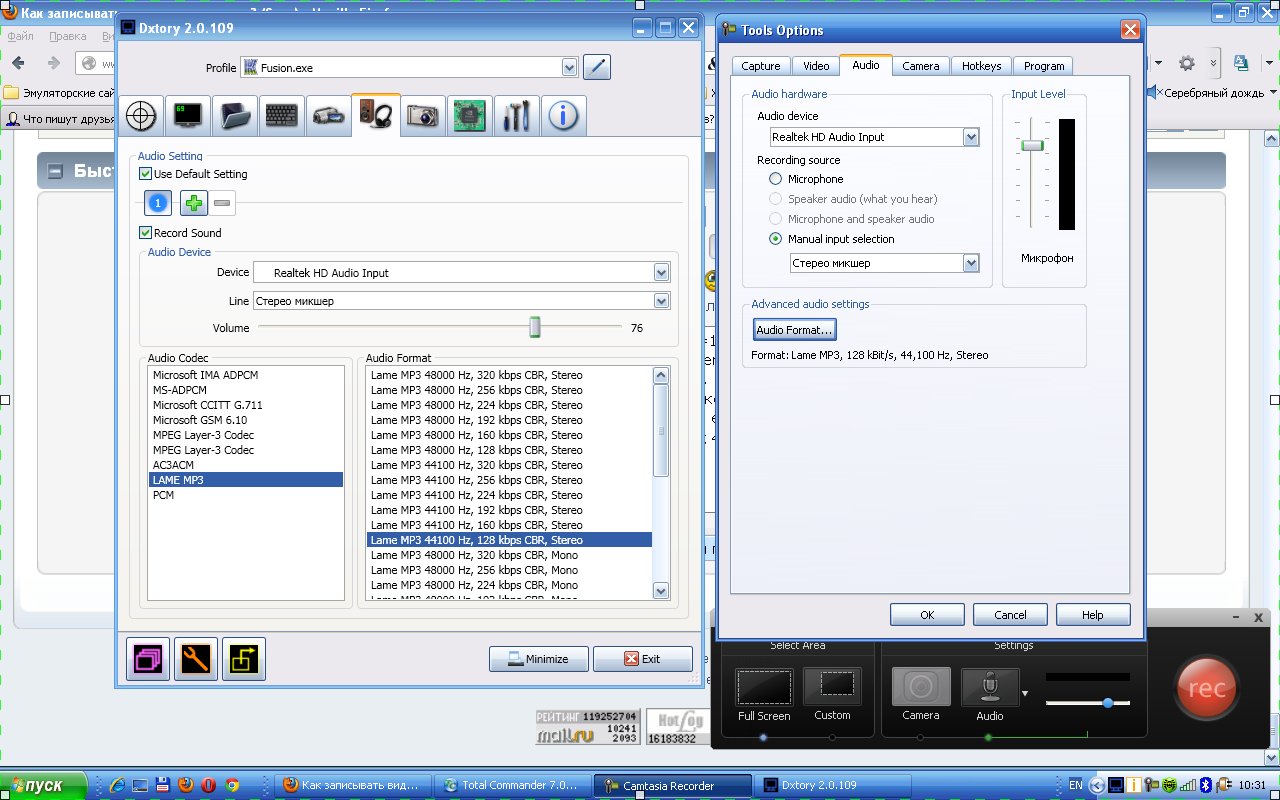The height and width of the screenshot is (800, 1280).
Task: Open Tools Options Audio device dropdown
Action: coord(971,137)
